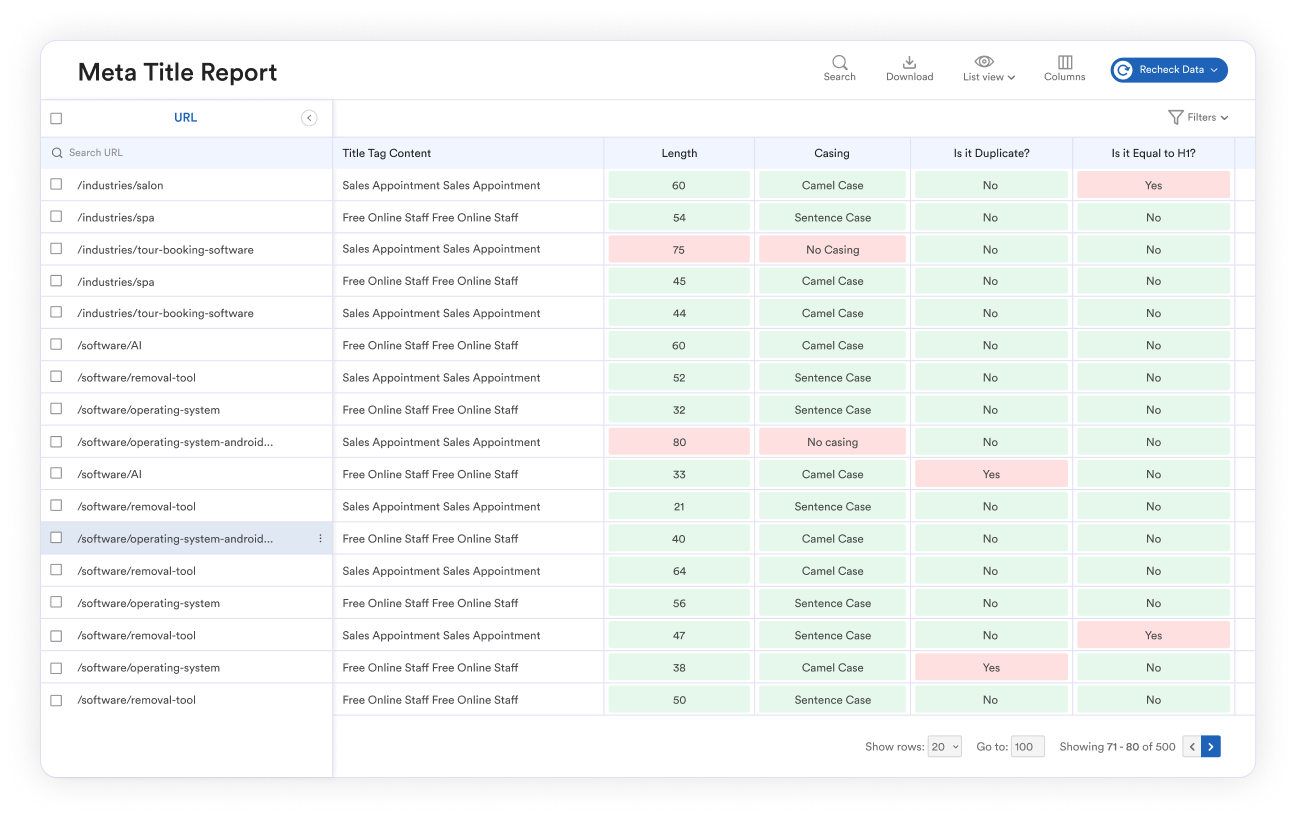
Task: Click the three-dot menu on highlighted row
Action: coord(320,539)
